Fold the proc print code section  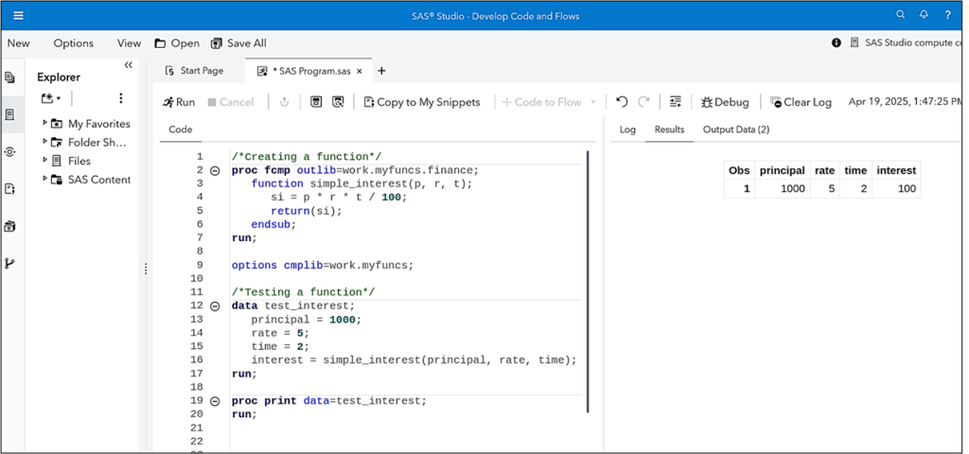pos(215,401)
